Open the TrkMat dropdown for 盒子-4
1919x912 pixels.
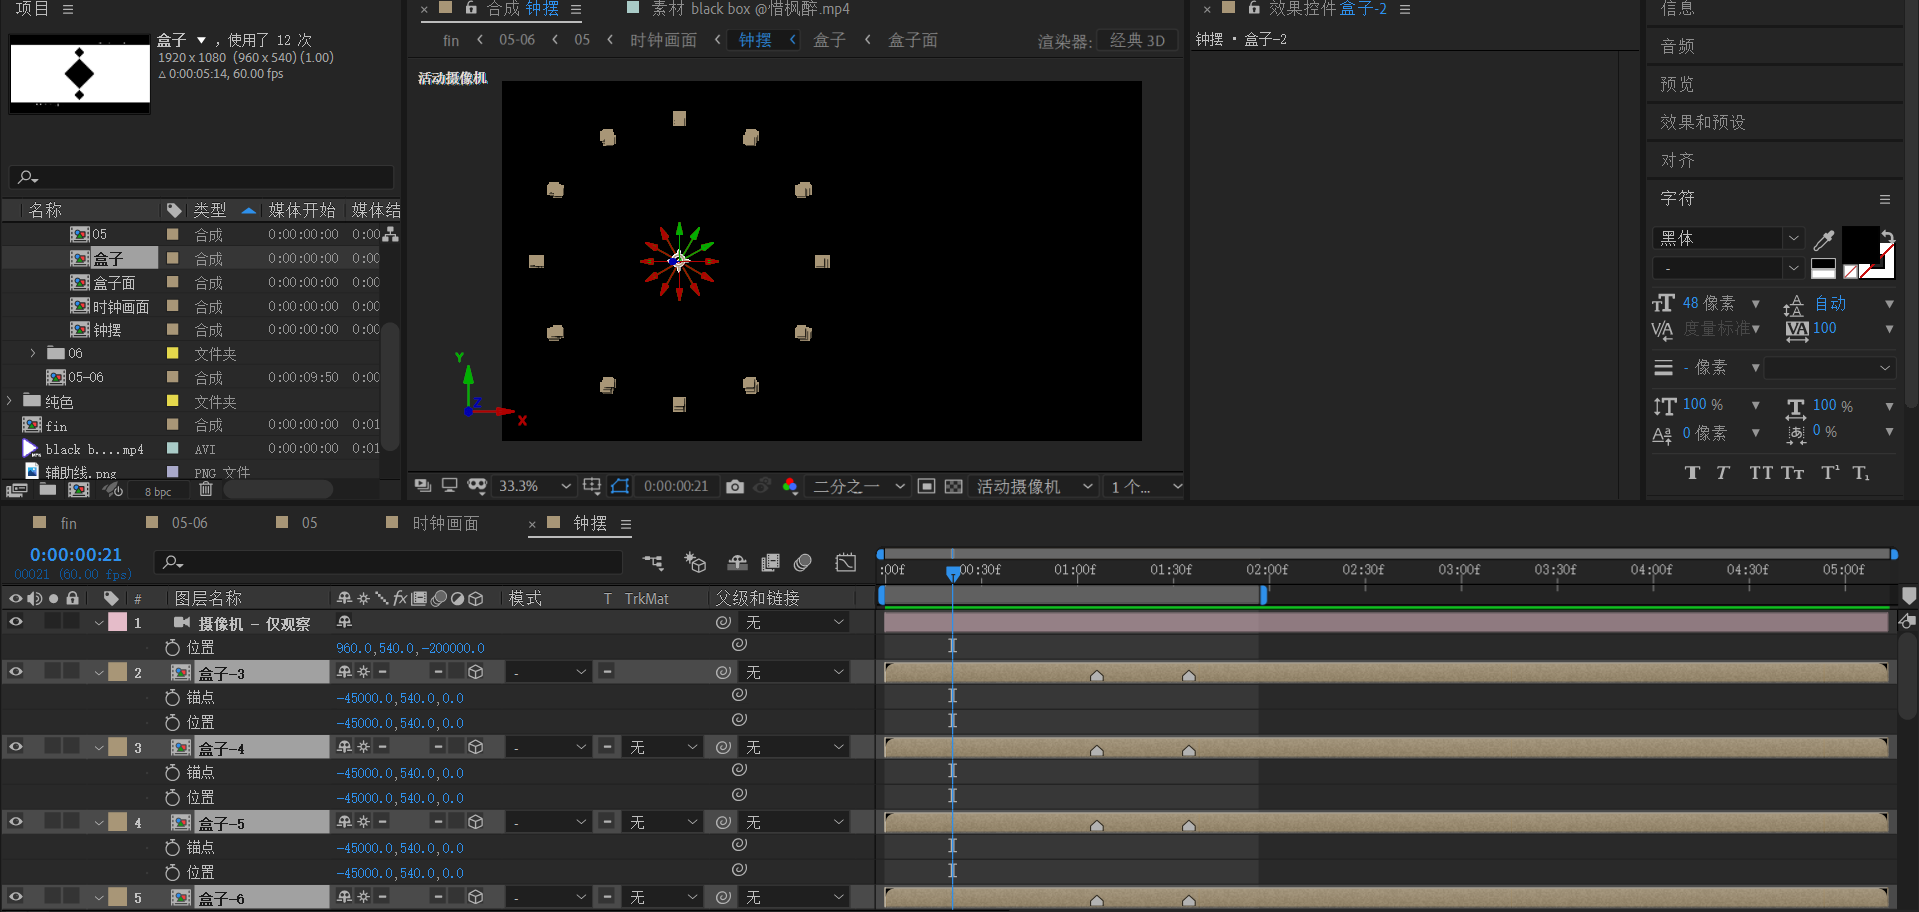pos(664,747)
